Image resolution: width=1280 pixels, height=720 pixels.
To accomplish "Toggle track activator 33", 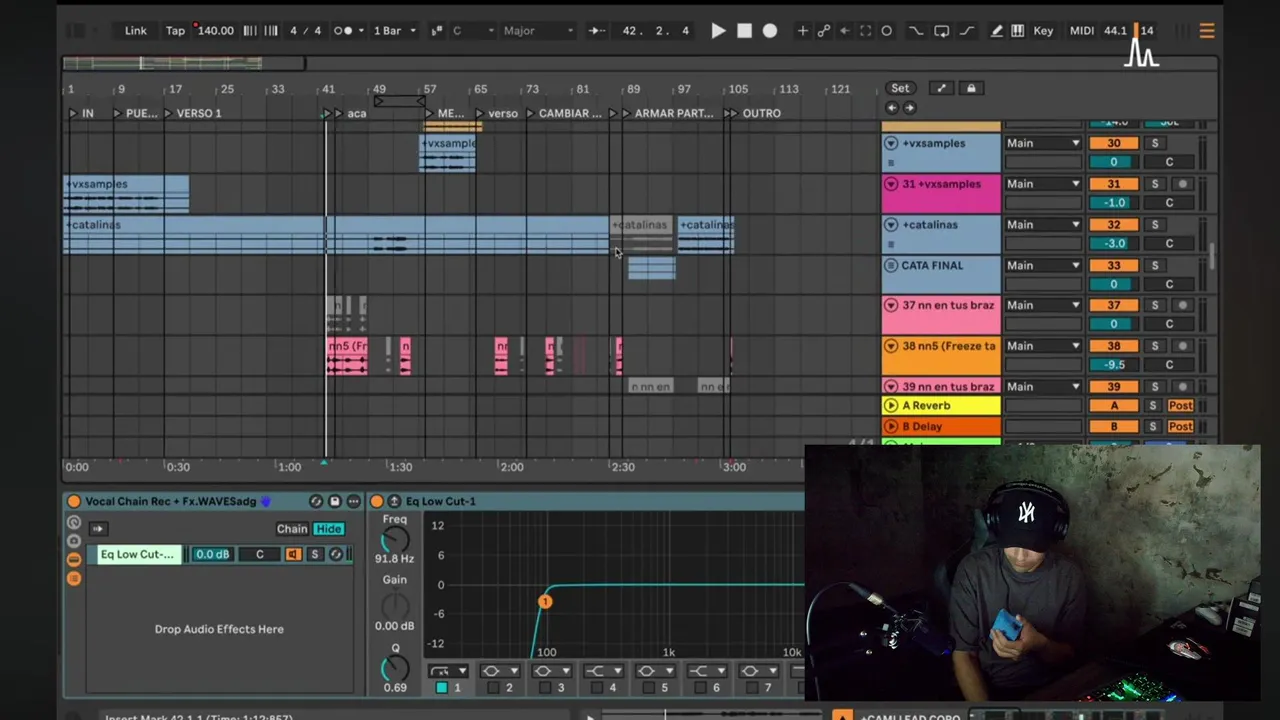I will (1113, 265).
